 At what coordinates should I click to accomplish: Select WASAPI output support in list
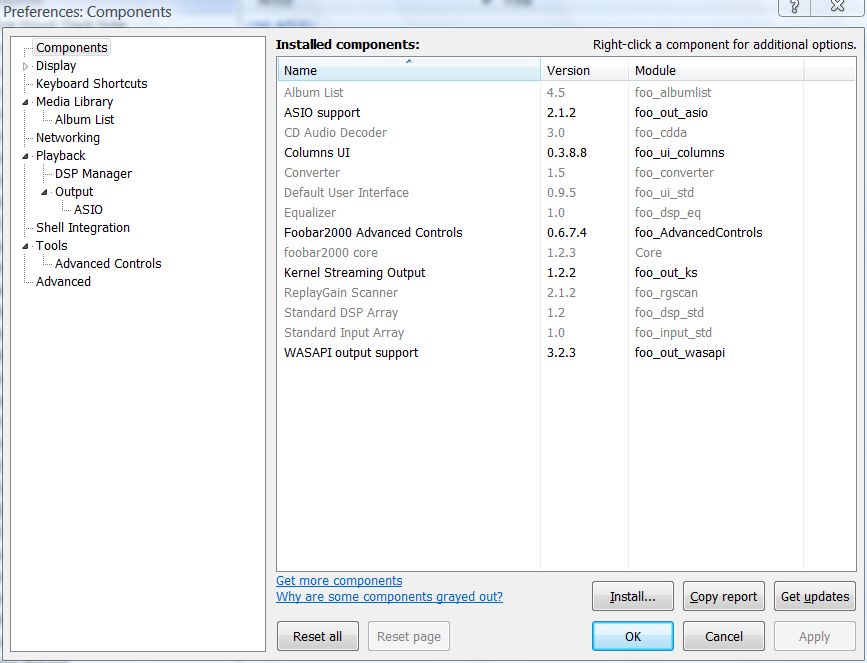(351, 353)
